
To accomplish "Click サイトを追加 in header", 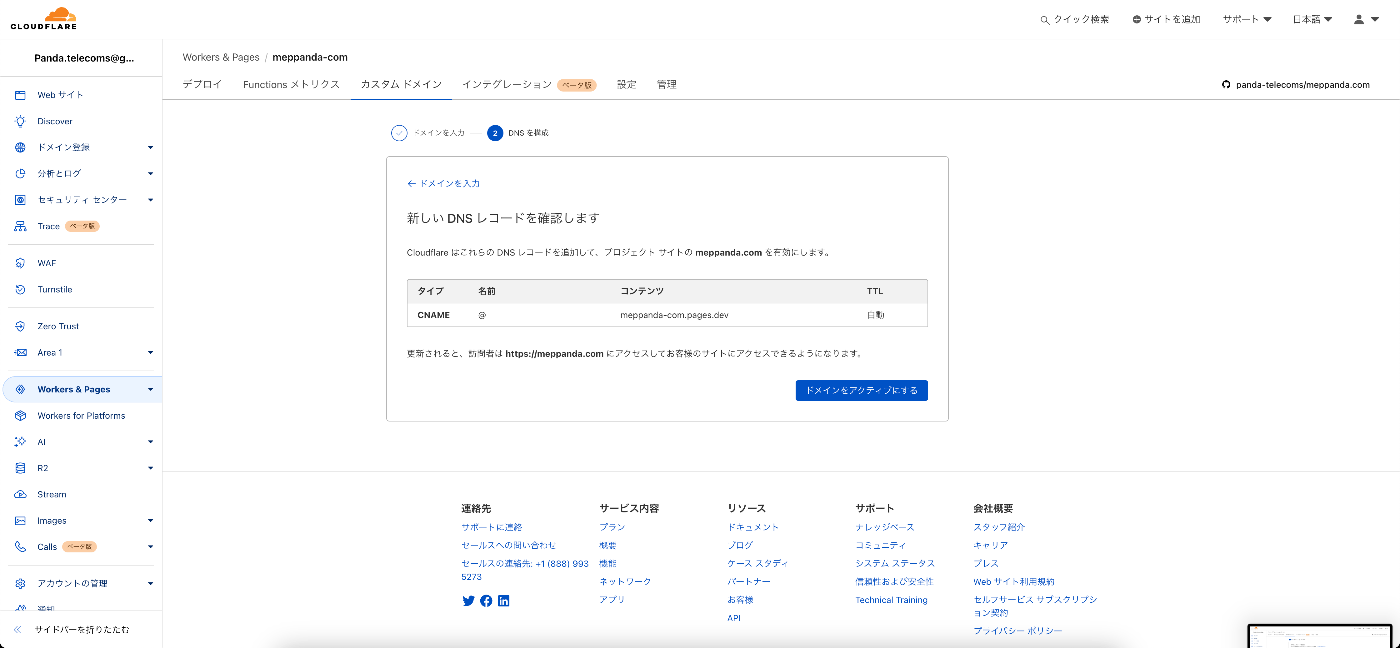I will click(1166, 19).
